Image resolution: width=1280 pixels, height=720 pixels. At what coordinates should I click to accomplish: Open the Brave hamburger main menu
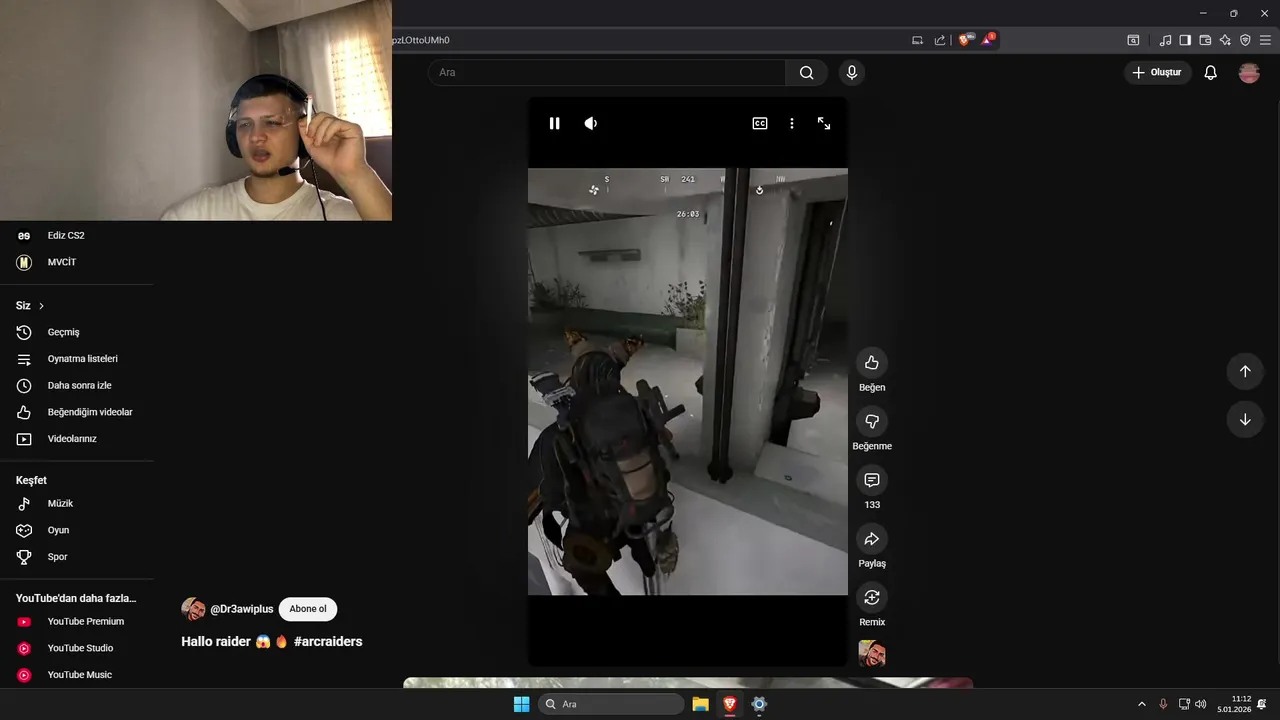tap(1265, 40)
